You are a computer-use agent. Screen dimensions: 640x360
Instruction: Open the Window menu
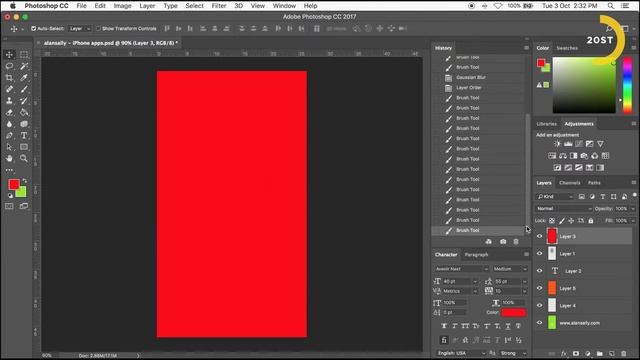coord(284,6)
